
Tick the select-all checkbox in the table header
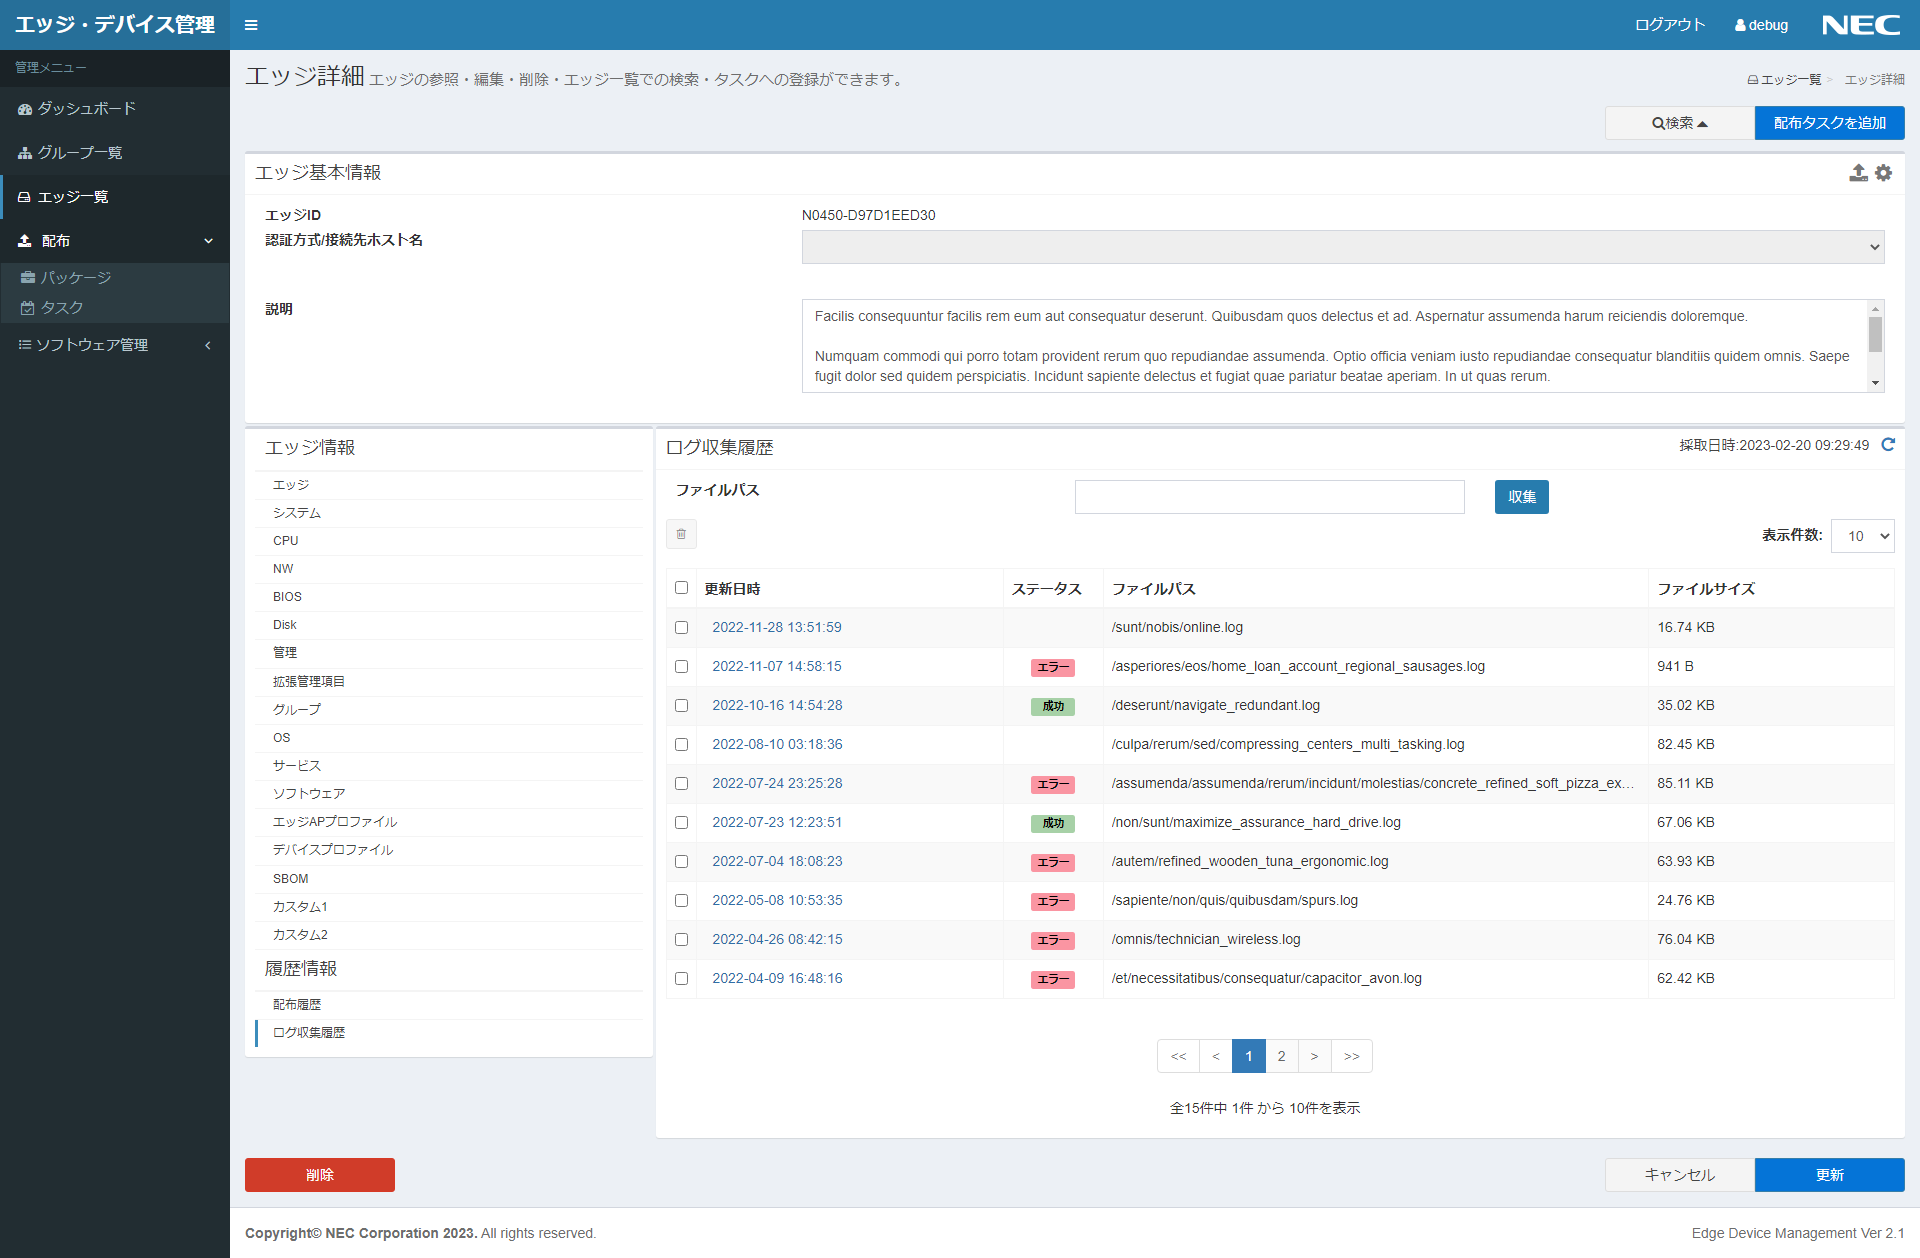point(681,588)
